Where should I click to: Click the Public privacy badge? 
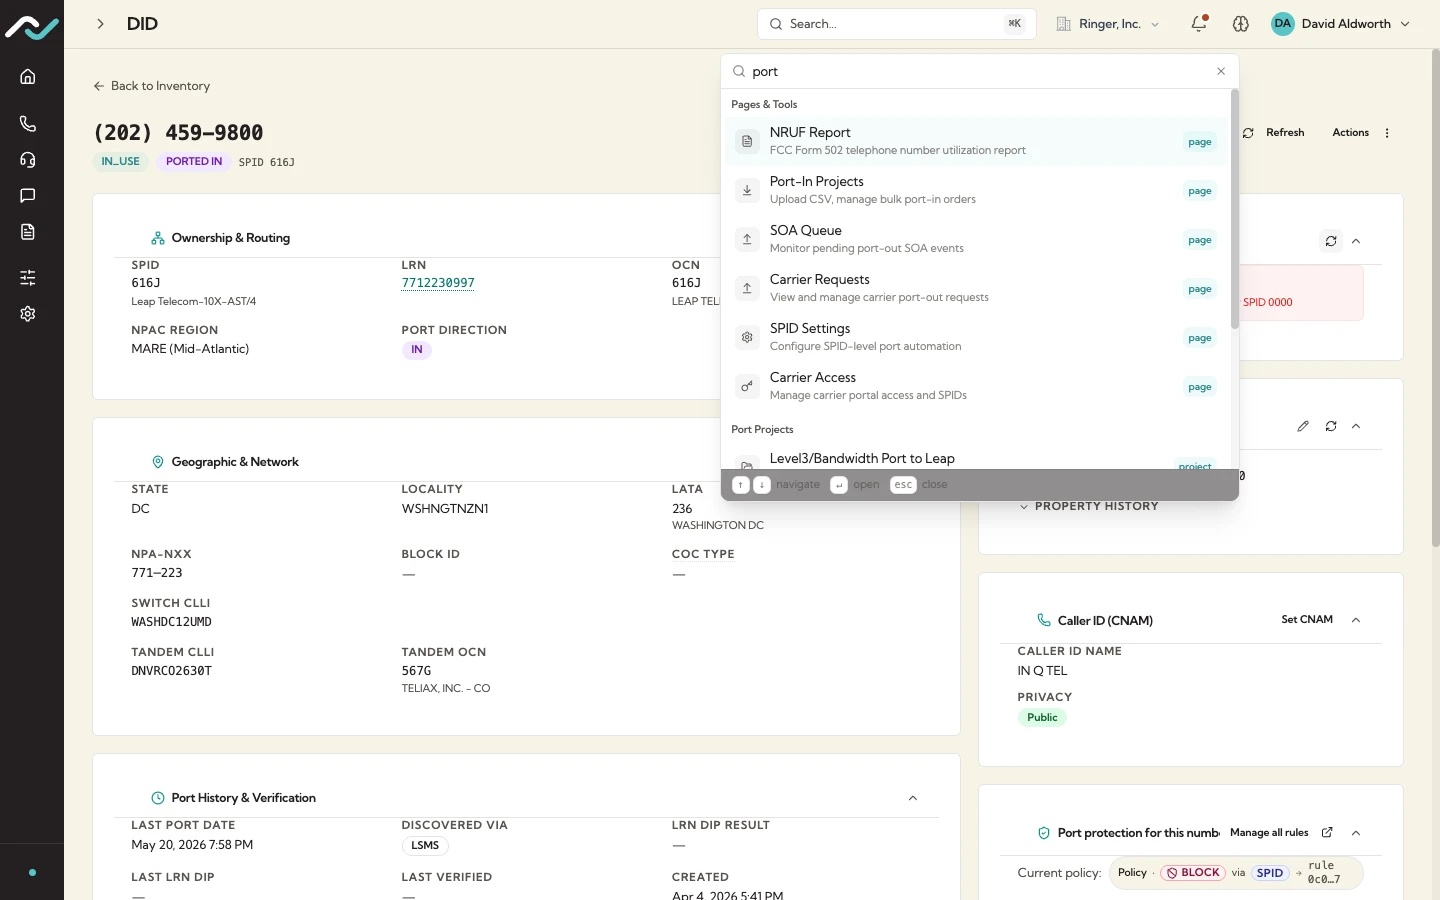point(1042,718)
